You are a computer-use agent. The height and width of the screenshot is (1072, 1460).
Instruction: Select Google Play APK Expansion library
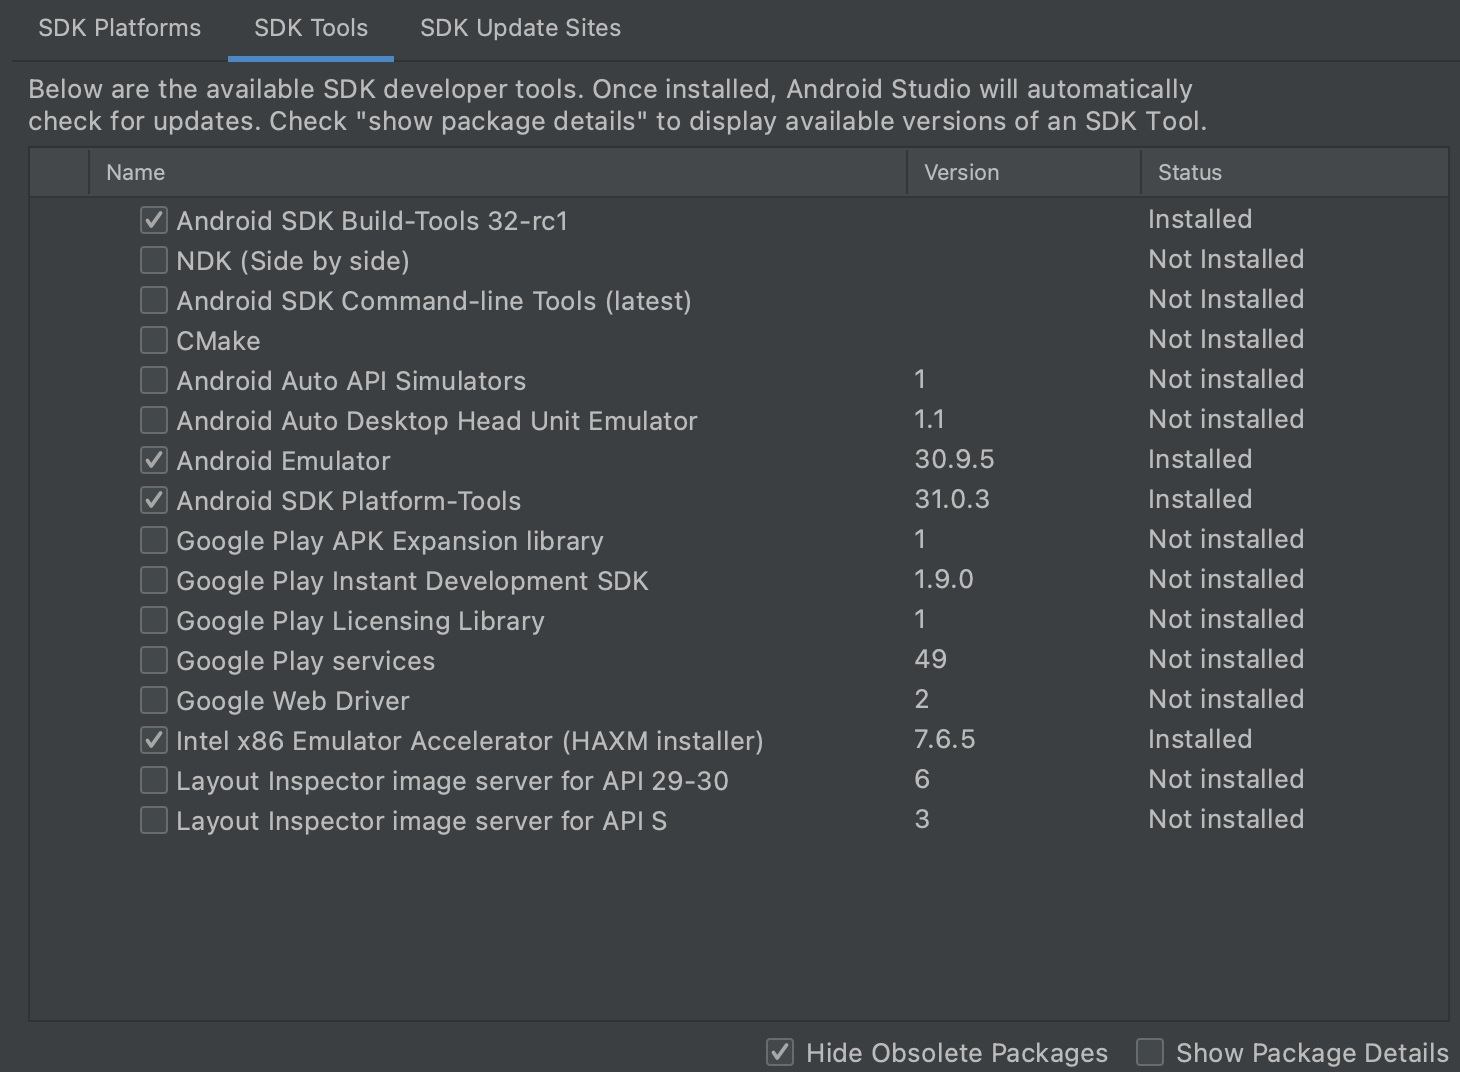pyautogui.click(x=153, y=540)
